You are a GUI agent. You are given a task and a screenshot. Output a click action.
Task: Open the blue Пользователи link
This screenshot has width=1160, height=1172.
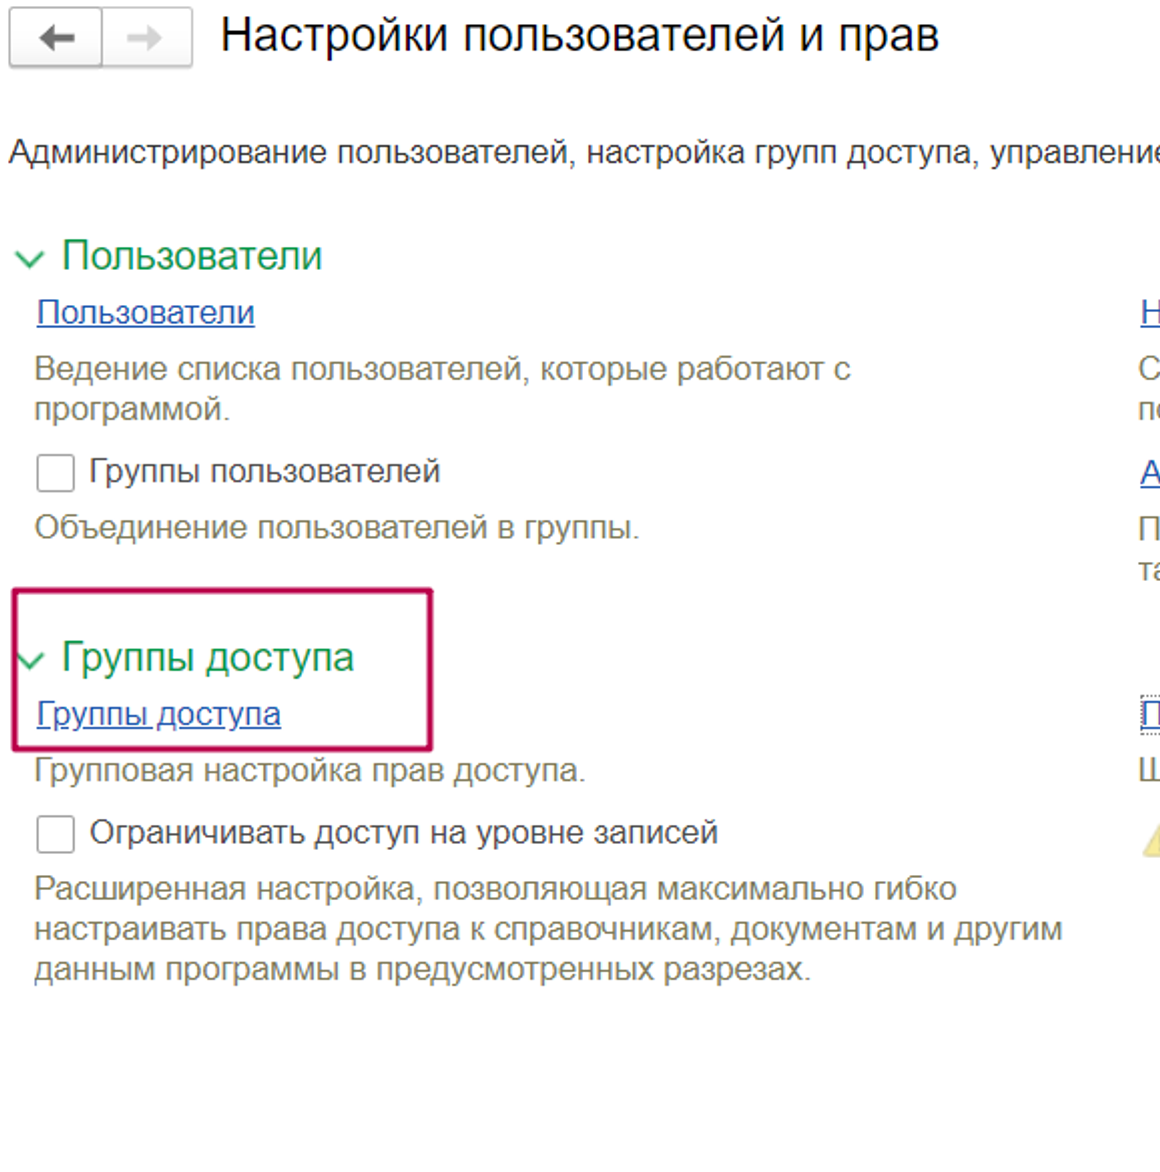click(146, 313)
